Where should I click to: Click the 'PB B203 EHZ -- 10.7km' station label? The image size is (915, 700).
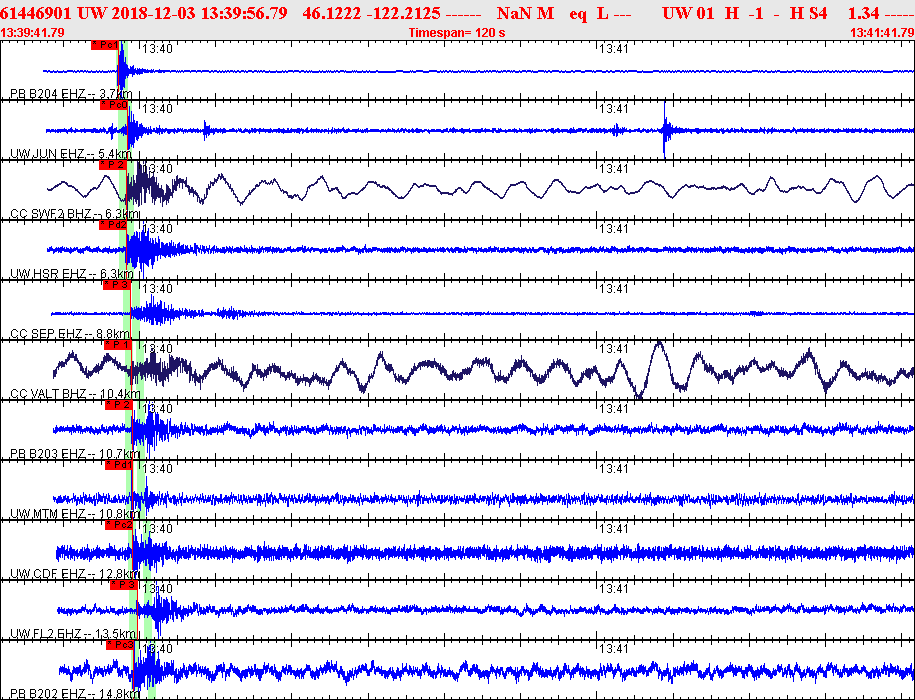[75, 454]
